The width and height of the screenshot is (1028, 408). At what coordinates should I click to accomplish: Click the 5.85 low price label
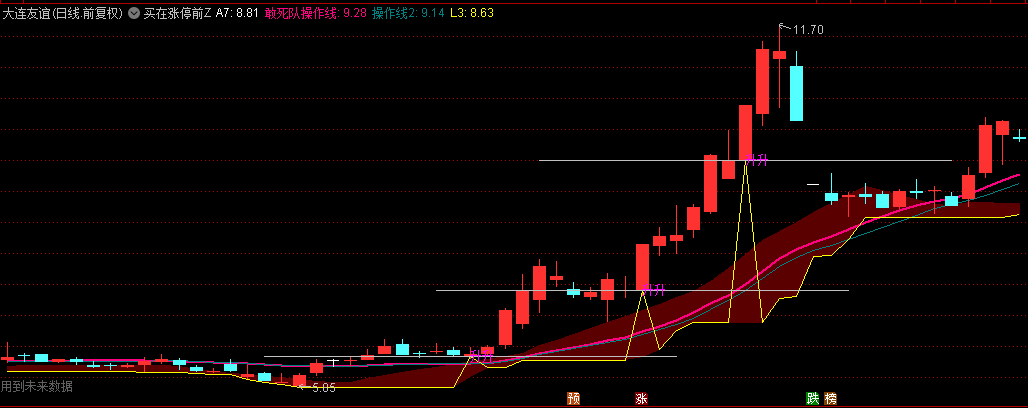coord(324,388)
